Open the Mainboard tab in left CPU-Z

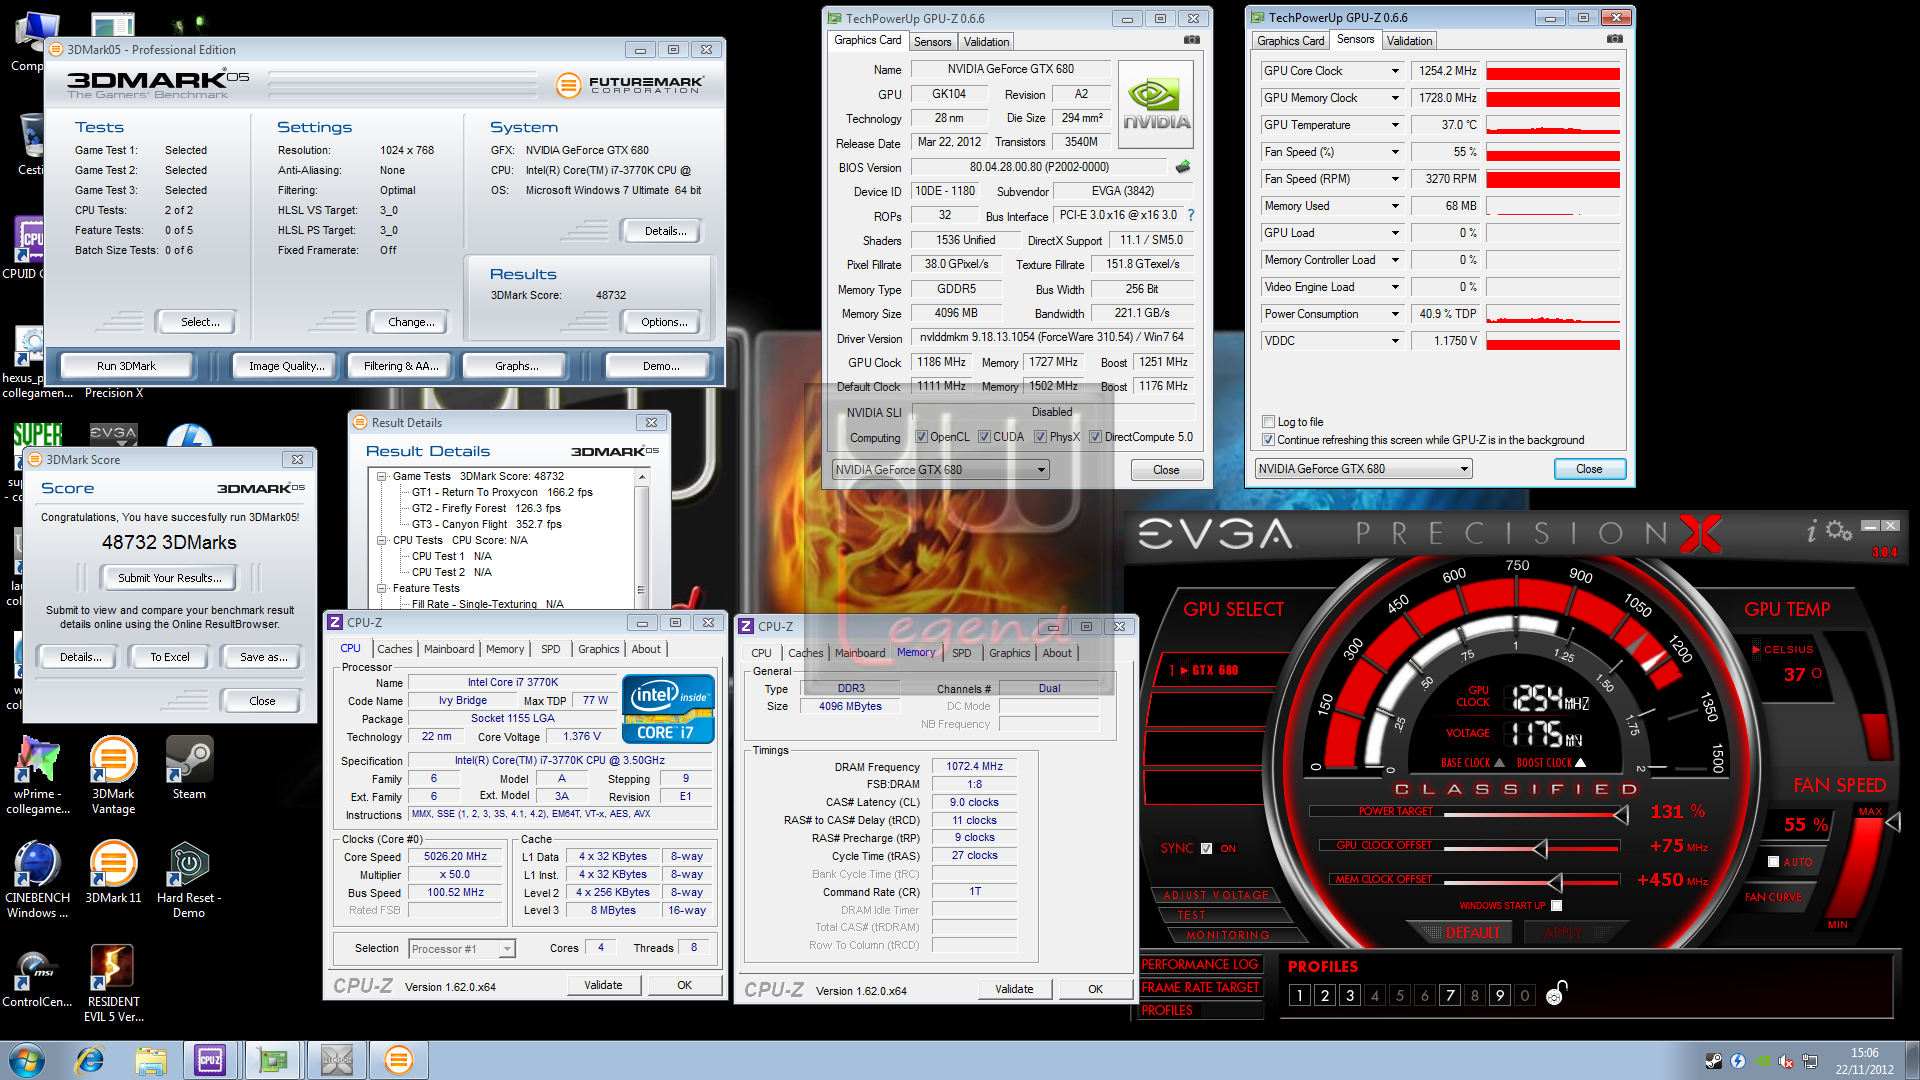click(449, 649)
